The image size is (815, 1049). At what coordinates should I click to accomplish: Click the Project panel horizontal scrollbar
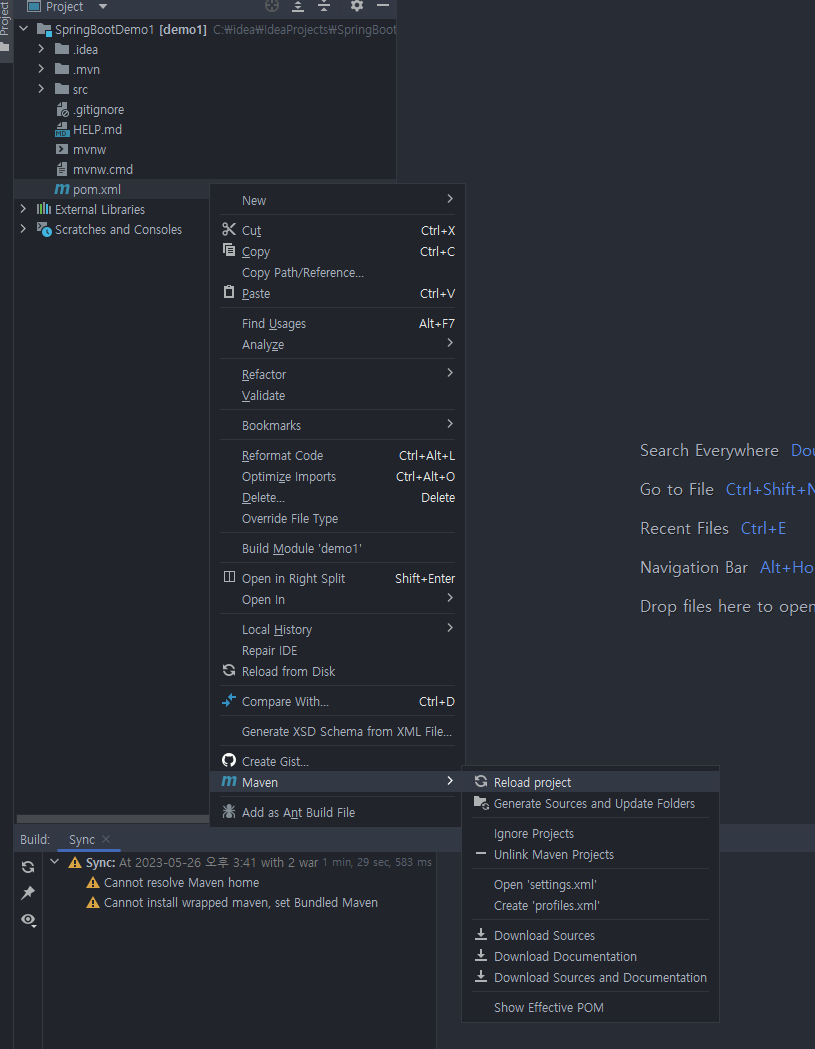[x=112, y=819]
